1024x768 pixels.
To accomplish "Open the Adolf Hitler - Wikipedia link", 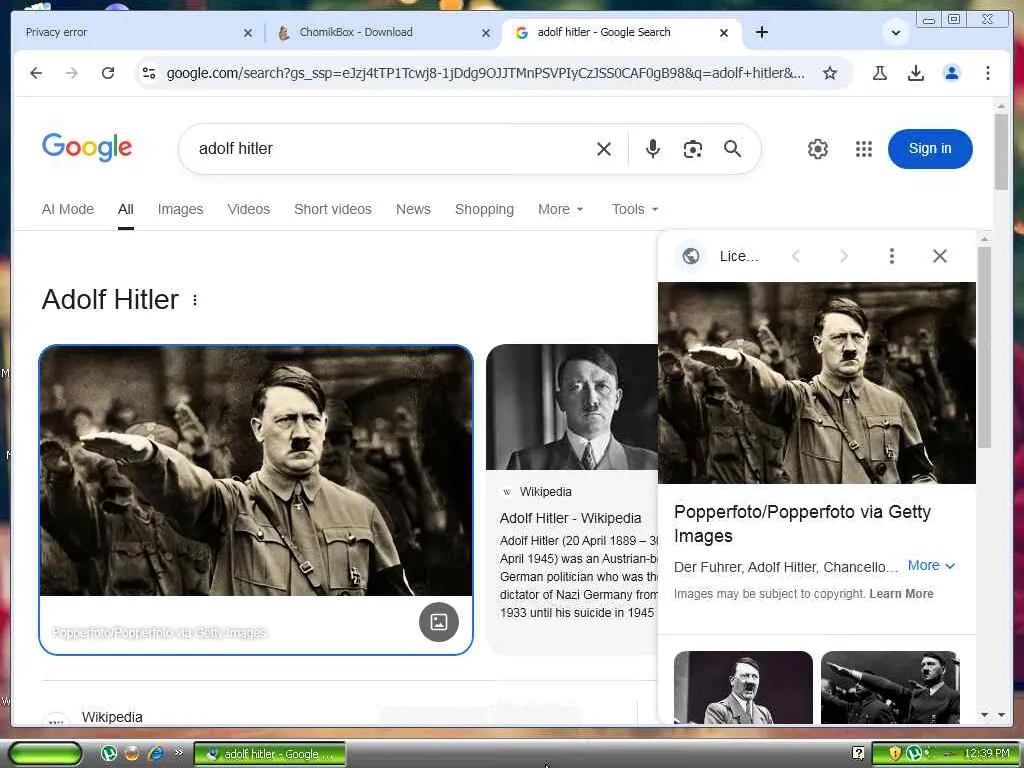I will click(x=570, y=518).
